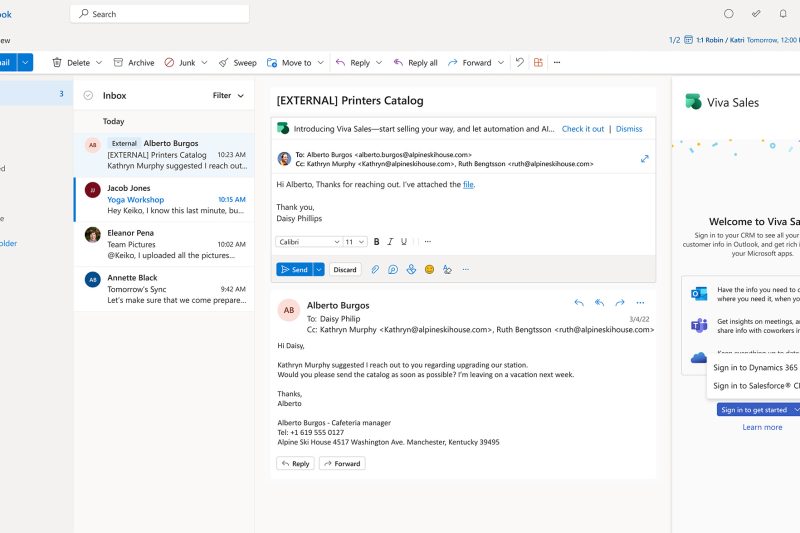The height and width of the screenshot is (533, 800).
Task: Attach a file with paperclip icon
Action: 375,269
